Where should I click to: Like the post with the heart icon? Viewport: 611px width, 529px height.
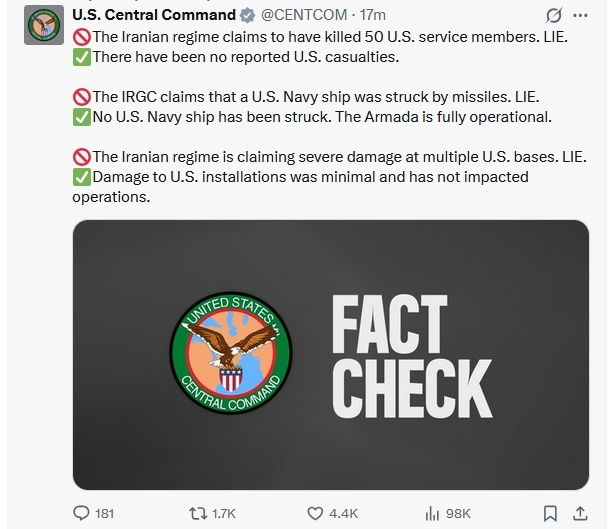(x=314, y=513)
